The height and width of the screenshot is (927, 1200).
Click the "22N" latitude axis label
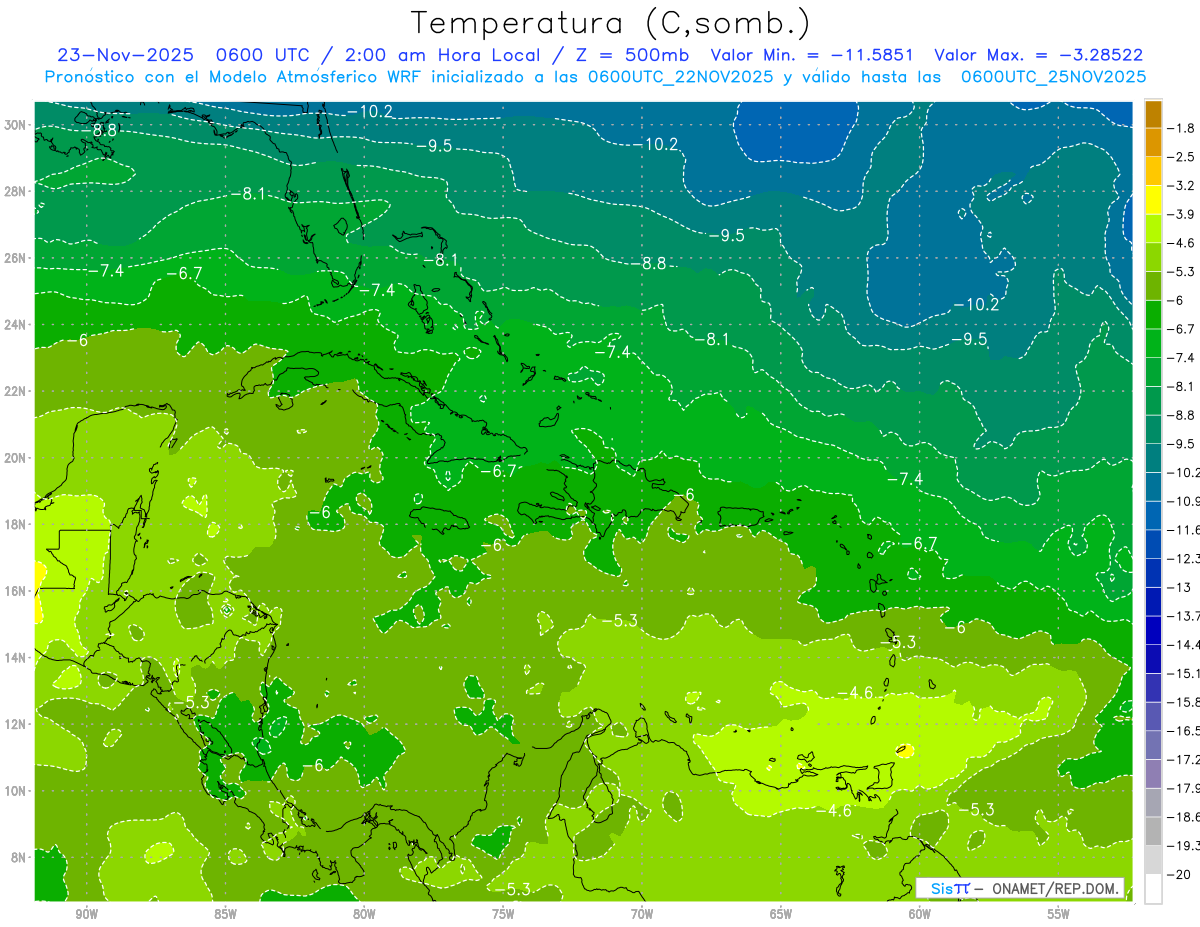17,391
